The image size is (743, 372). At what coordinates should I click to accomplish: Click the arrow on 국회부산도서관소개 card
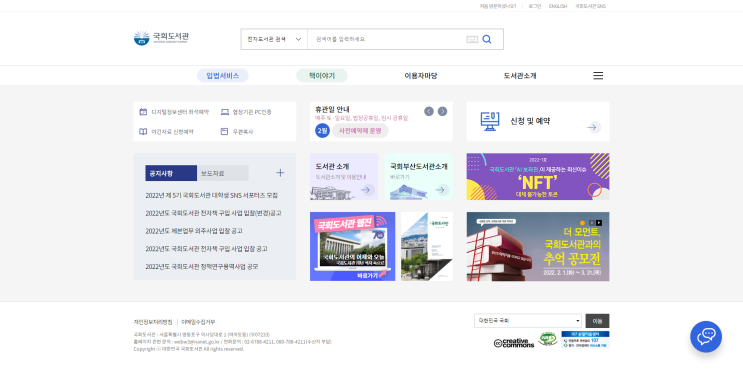pyautogui.click(x=442, y=190)
